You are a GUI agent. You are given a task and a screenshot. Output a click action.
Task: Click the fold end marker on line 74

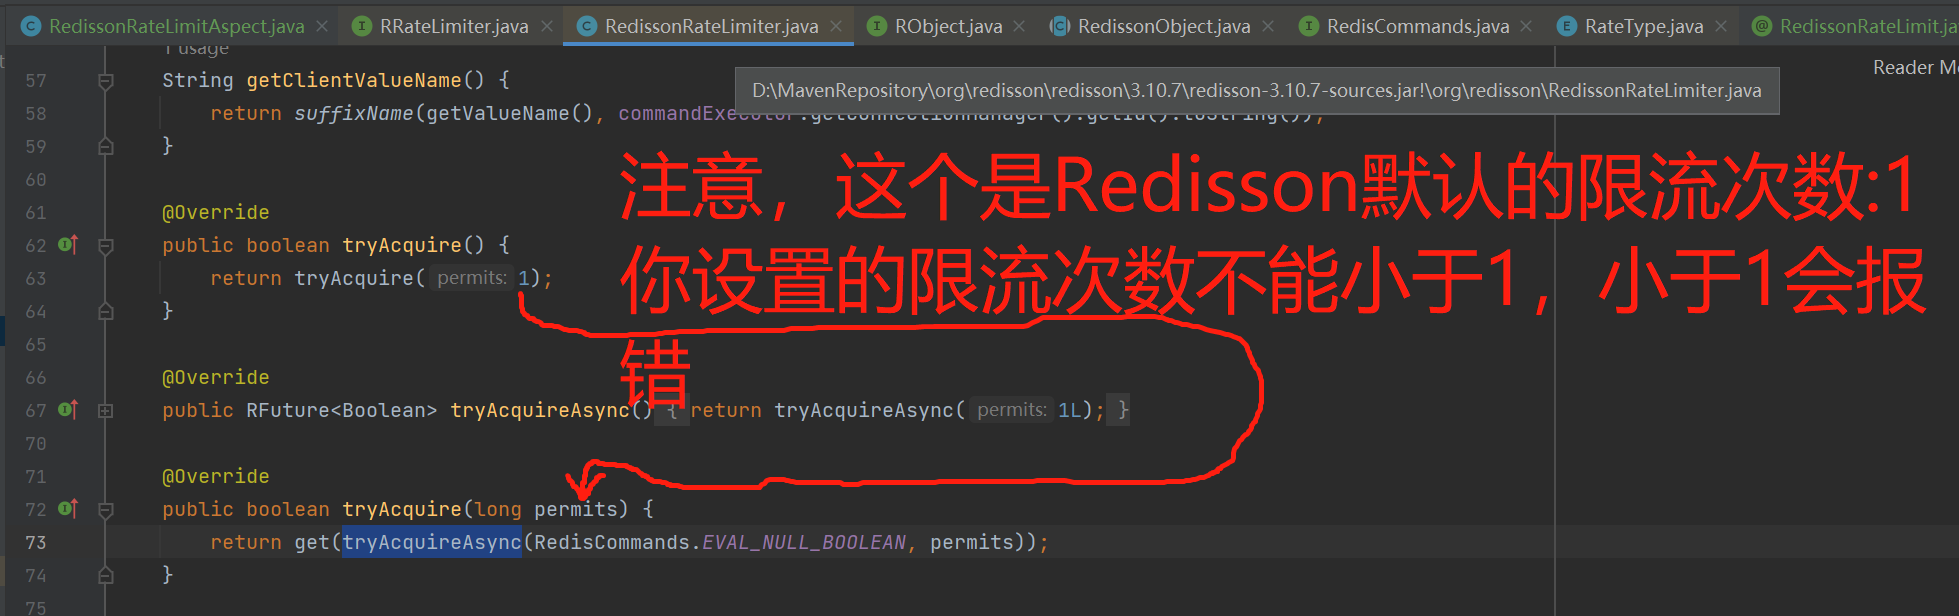pyautogui.click(x=105, y=575)
